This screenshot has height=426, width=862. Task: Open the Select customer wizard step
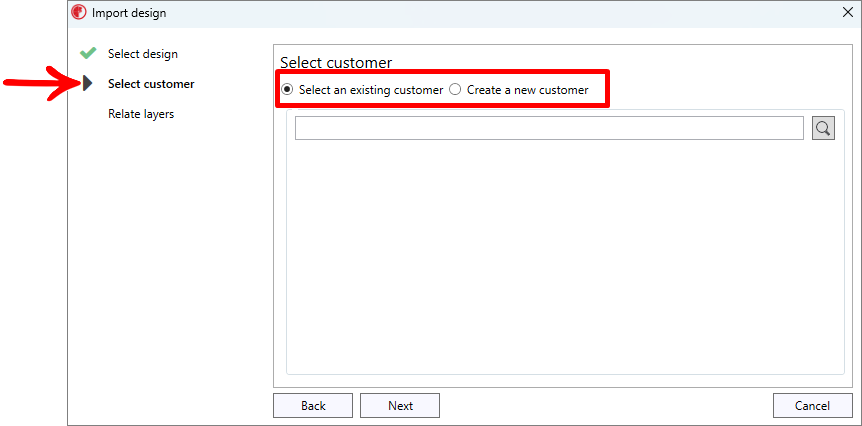pos(151,84)
